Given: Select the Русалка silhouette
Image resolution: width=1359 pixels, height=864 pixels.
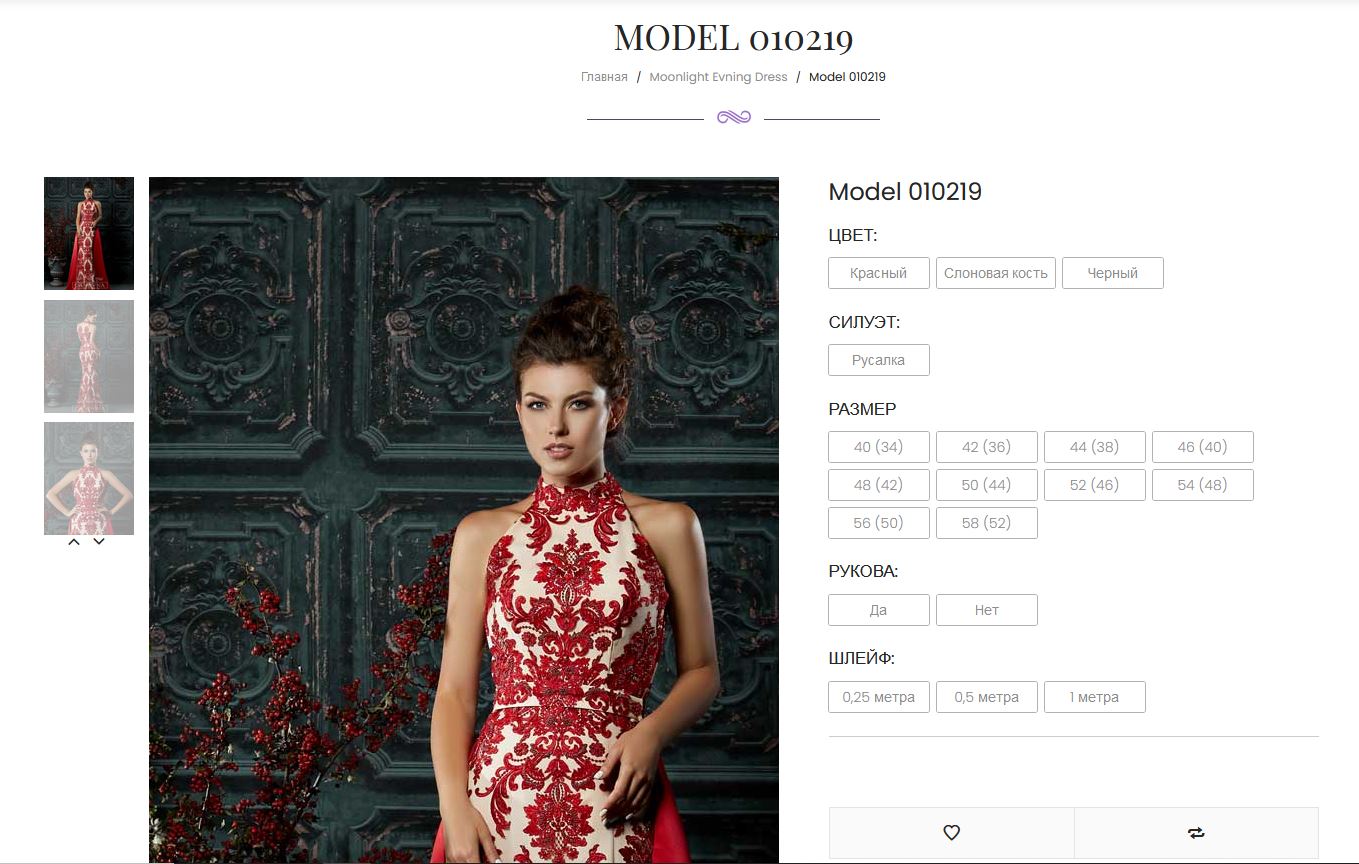Looking at the screenshot, I should (879, 360).
